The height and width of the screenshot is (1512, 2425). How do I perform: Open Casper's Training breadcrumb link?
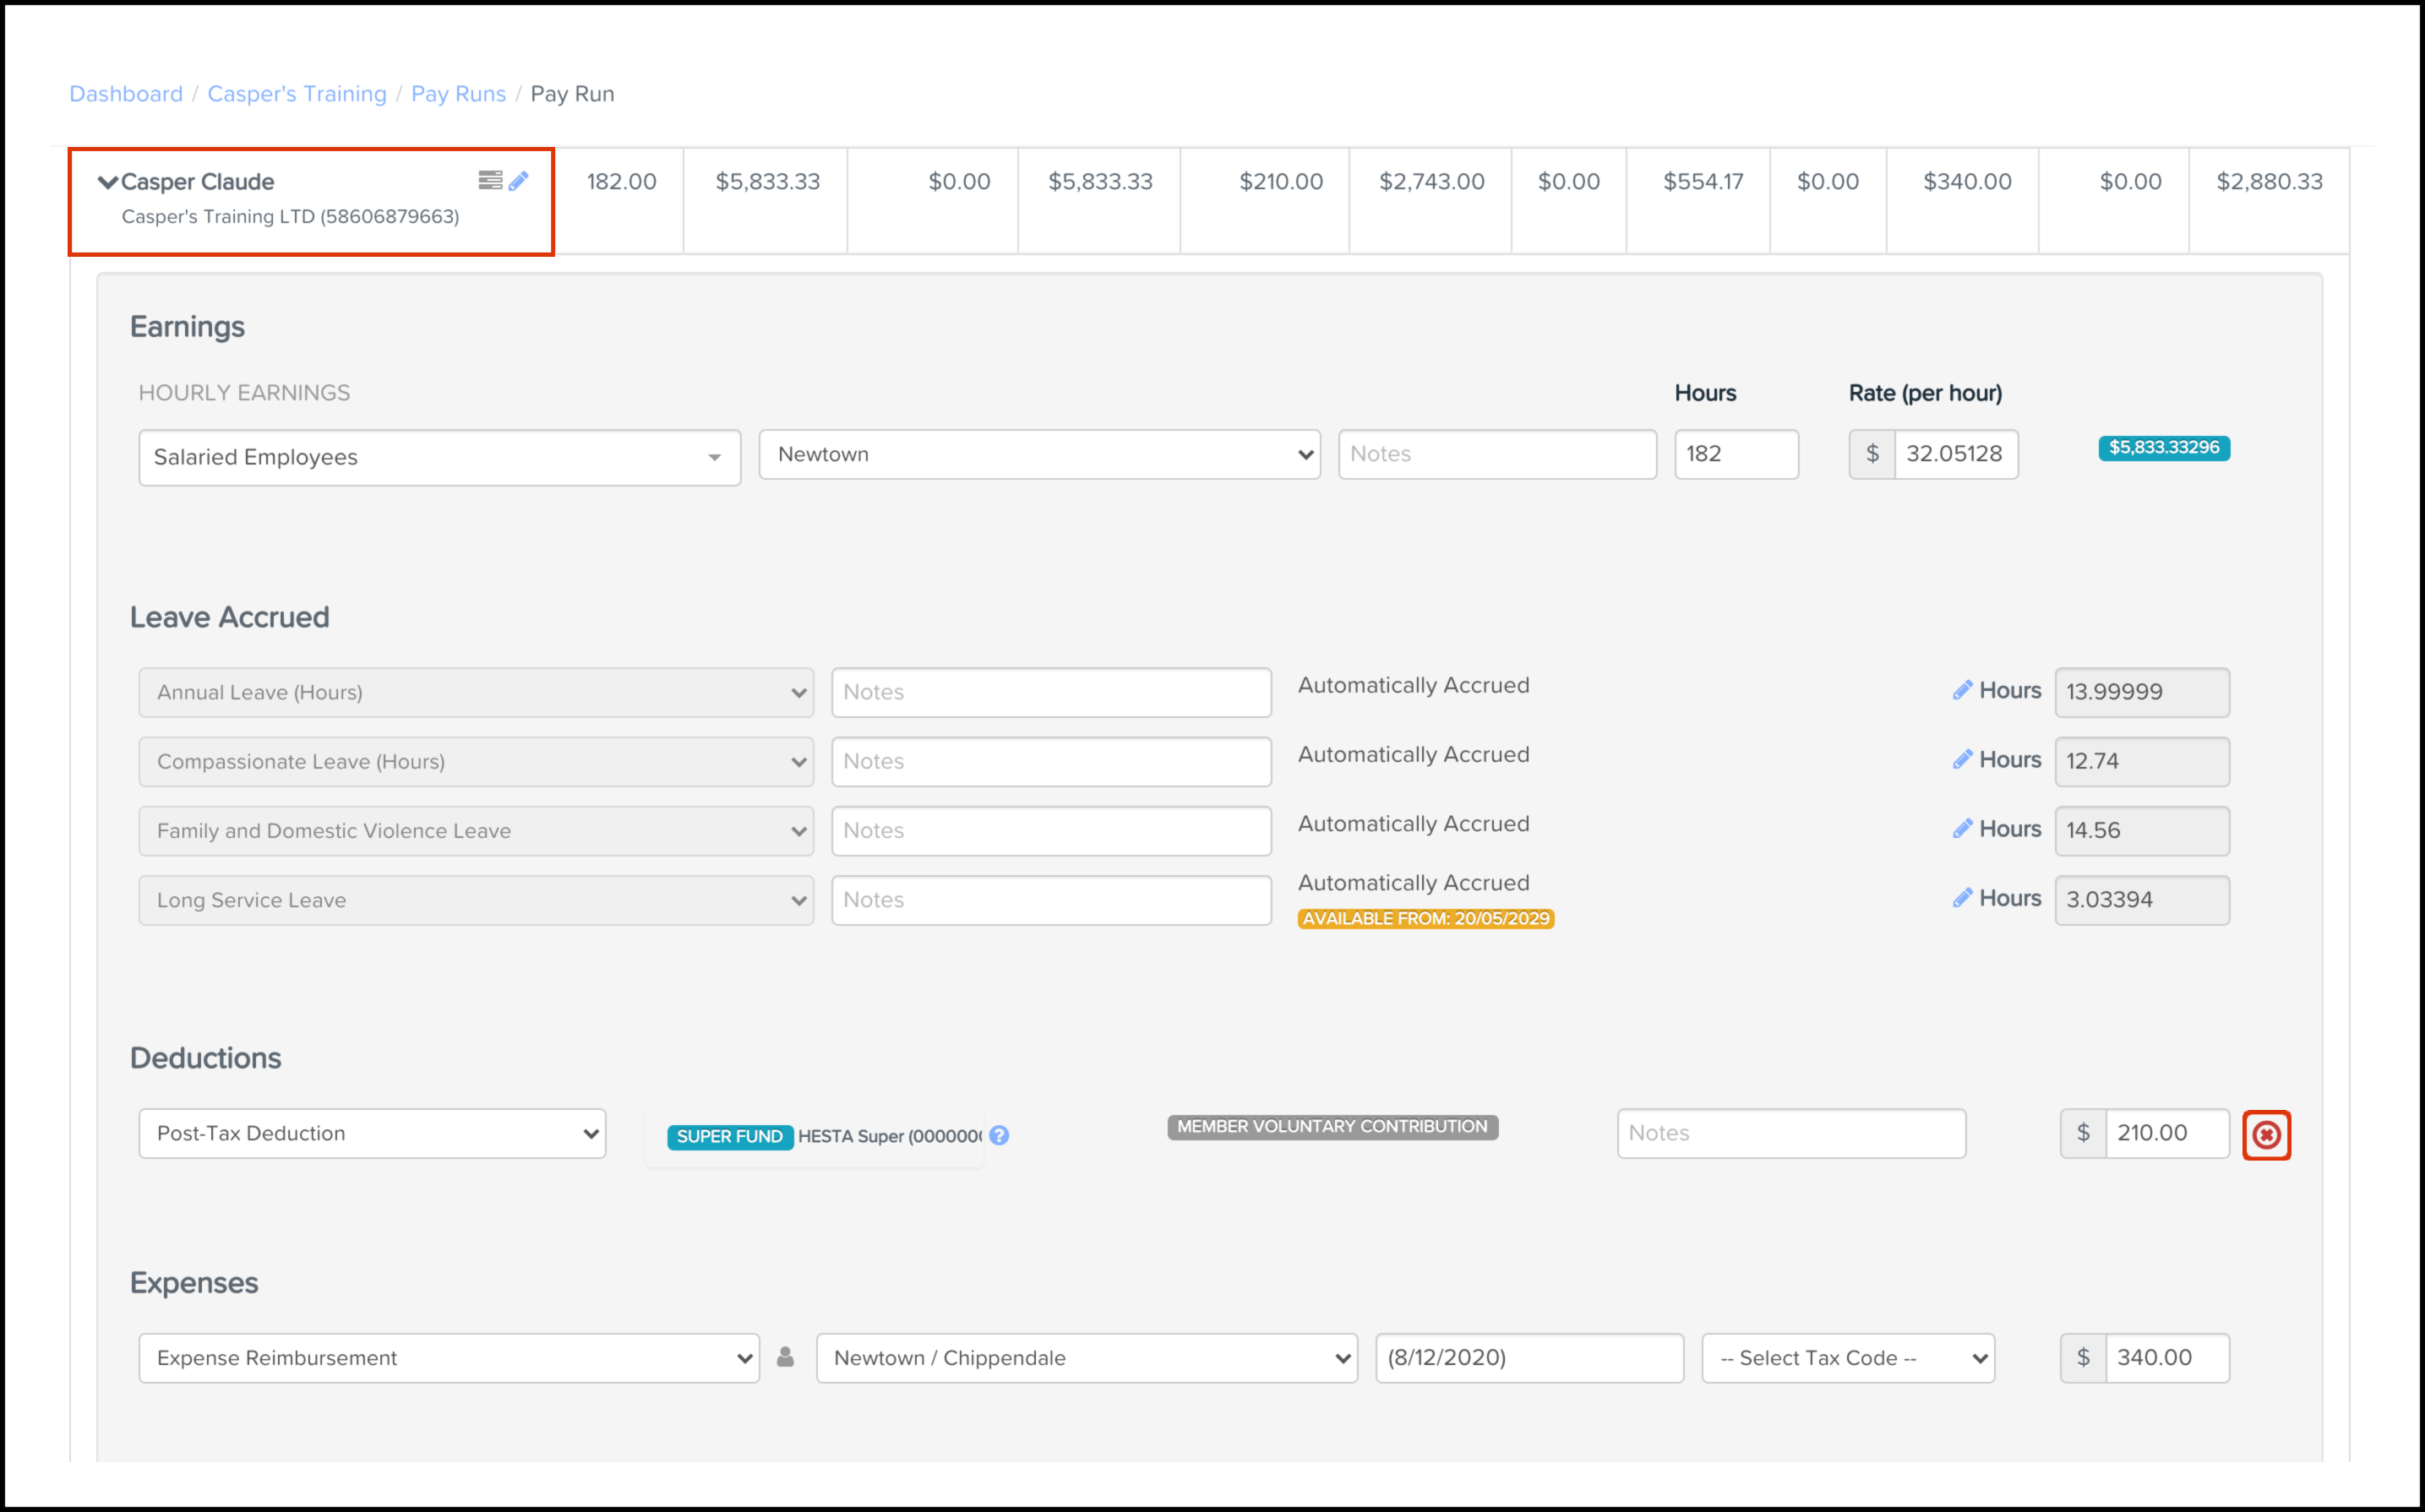pos(297,94)
